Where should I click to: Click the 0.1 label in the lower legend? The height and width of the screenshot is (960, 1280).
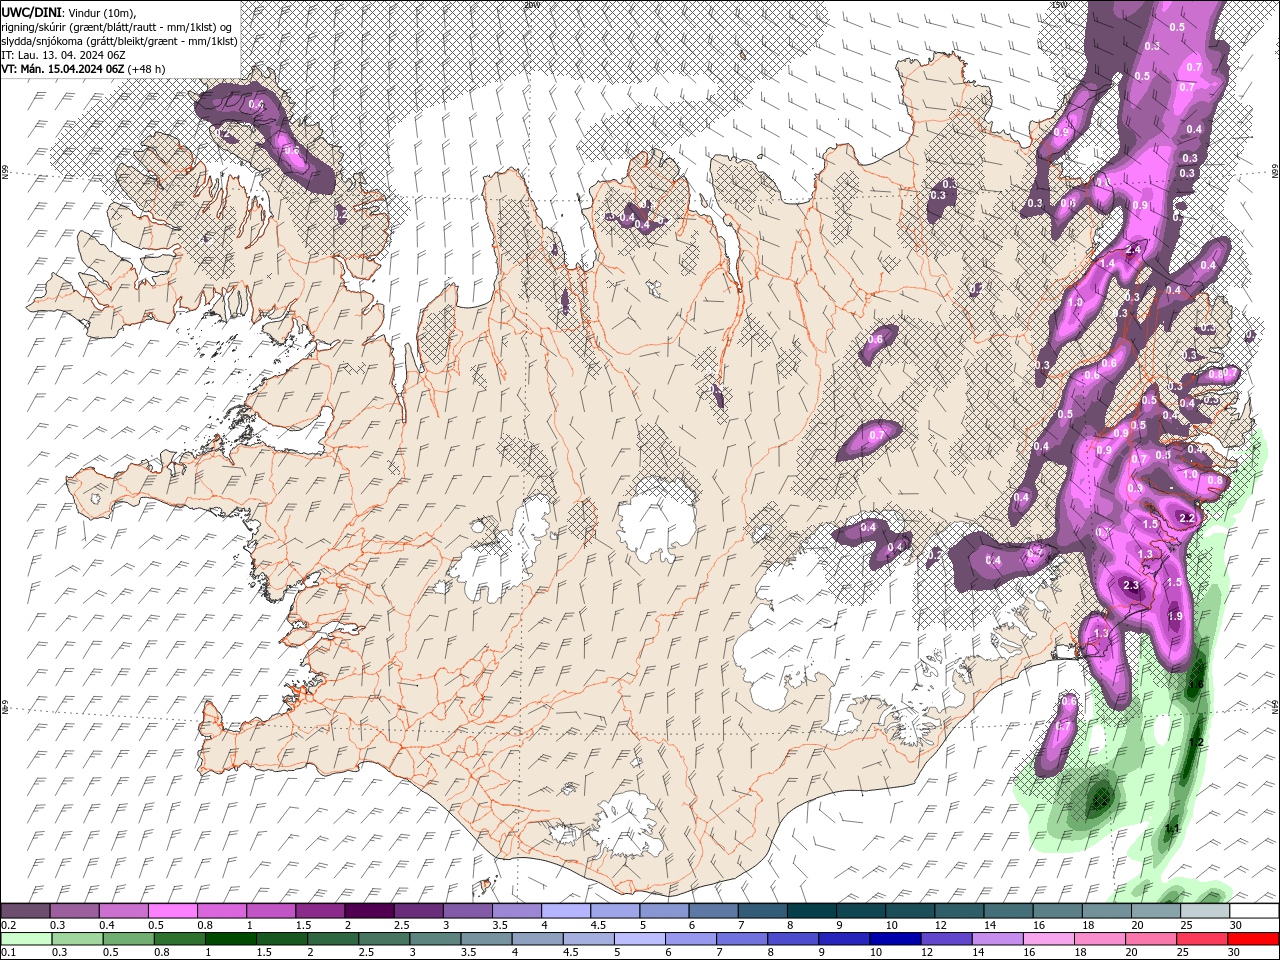[9, 953]
